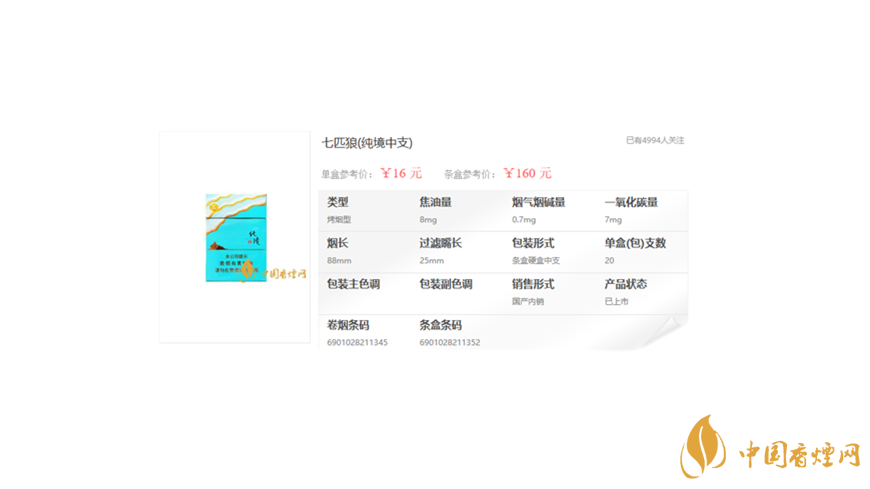Click the 包装形式 value 条盒硬盒中支

(536, 261)
